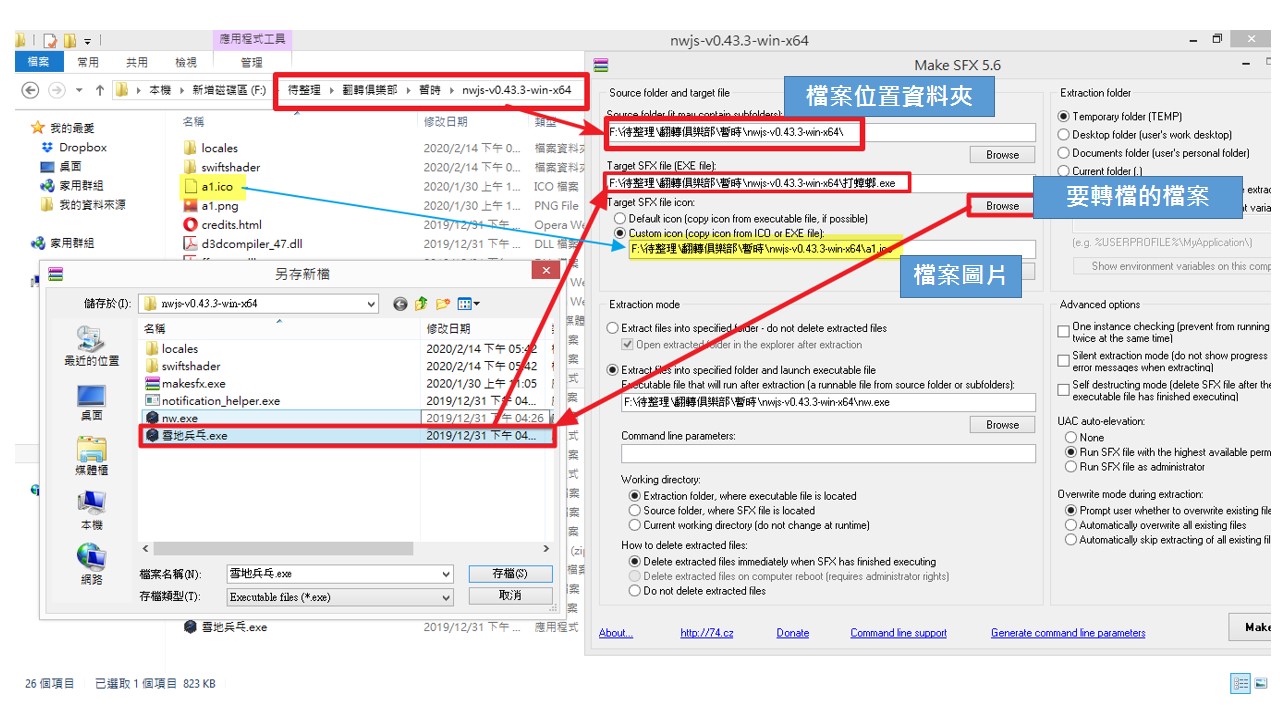Click back arrow in Save As dialog toolbar
The width and height of the screenshot is (1280, 720).
(x=401, y=303)
